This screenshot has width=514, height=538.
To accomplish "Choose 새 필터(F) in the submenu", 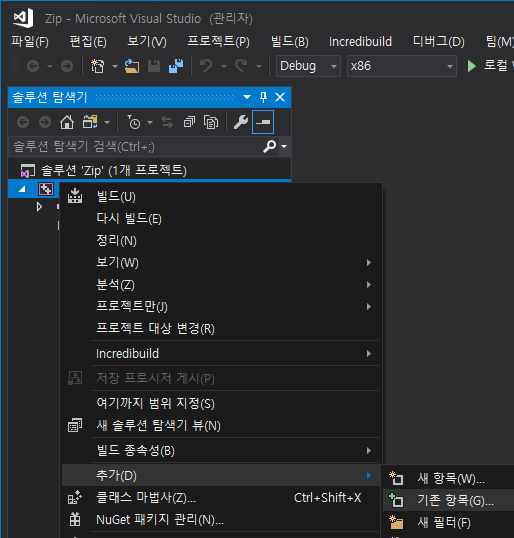I will click(x=448, y=522).
